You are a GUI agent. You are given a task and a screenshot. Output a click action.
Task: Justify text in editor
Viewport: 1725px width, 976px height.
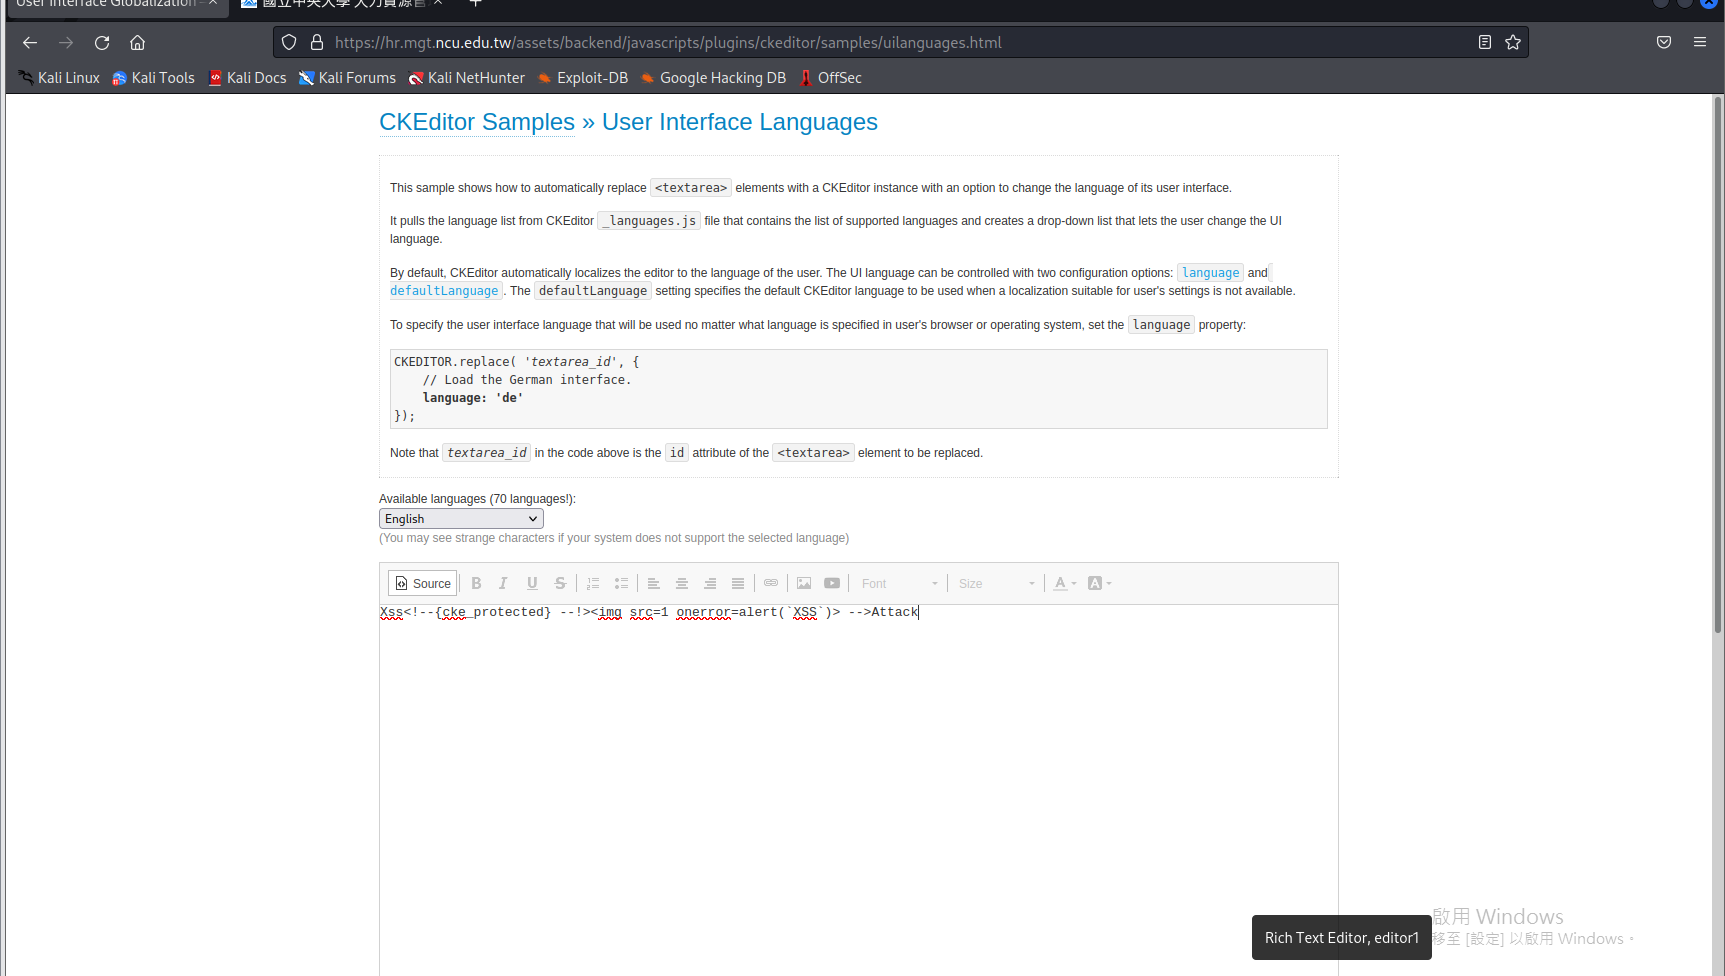pos(738,583)
